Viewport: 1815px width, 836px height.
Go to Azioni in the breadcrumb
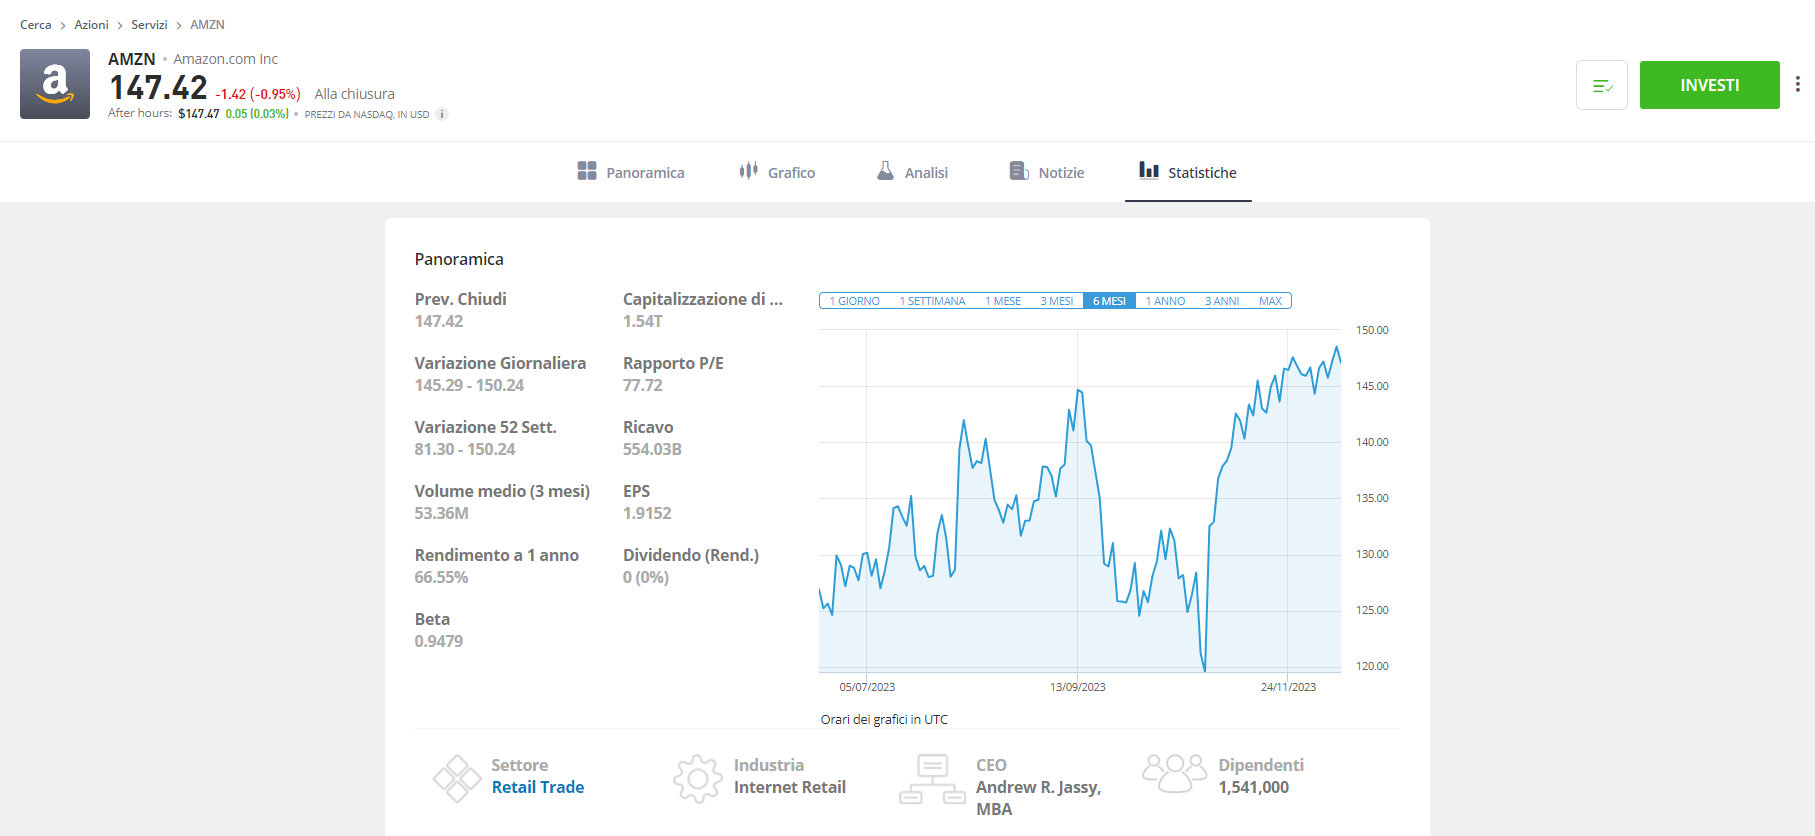(x=91, y=25)
